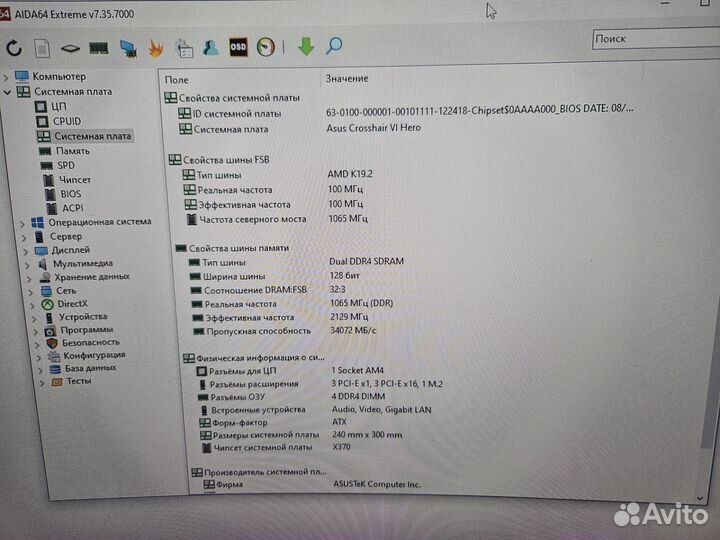Screen dimensions: 720x540
Task: Select the Пропускная способность row
Action: pyautogui.click(x=284, y=331)
